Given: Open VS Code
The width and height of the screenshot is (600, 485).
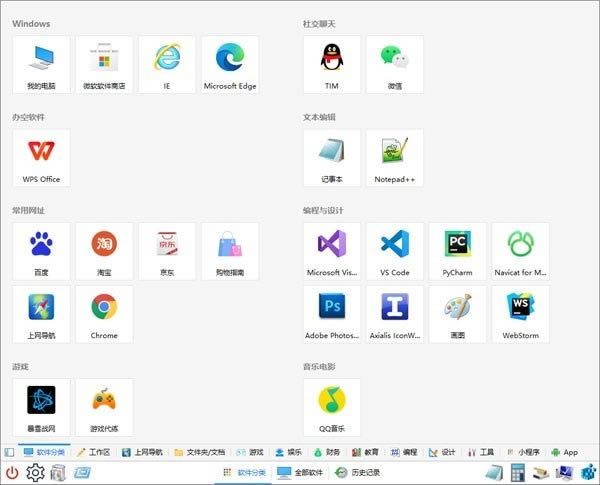Looking at the screenshot, I should 394,251.
